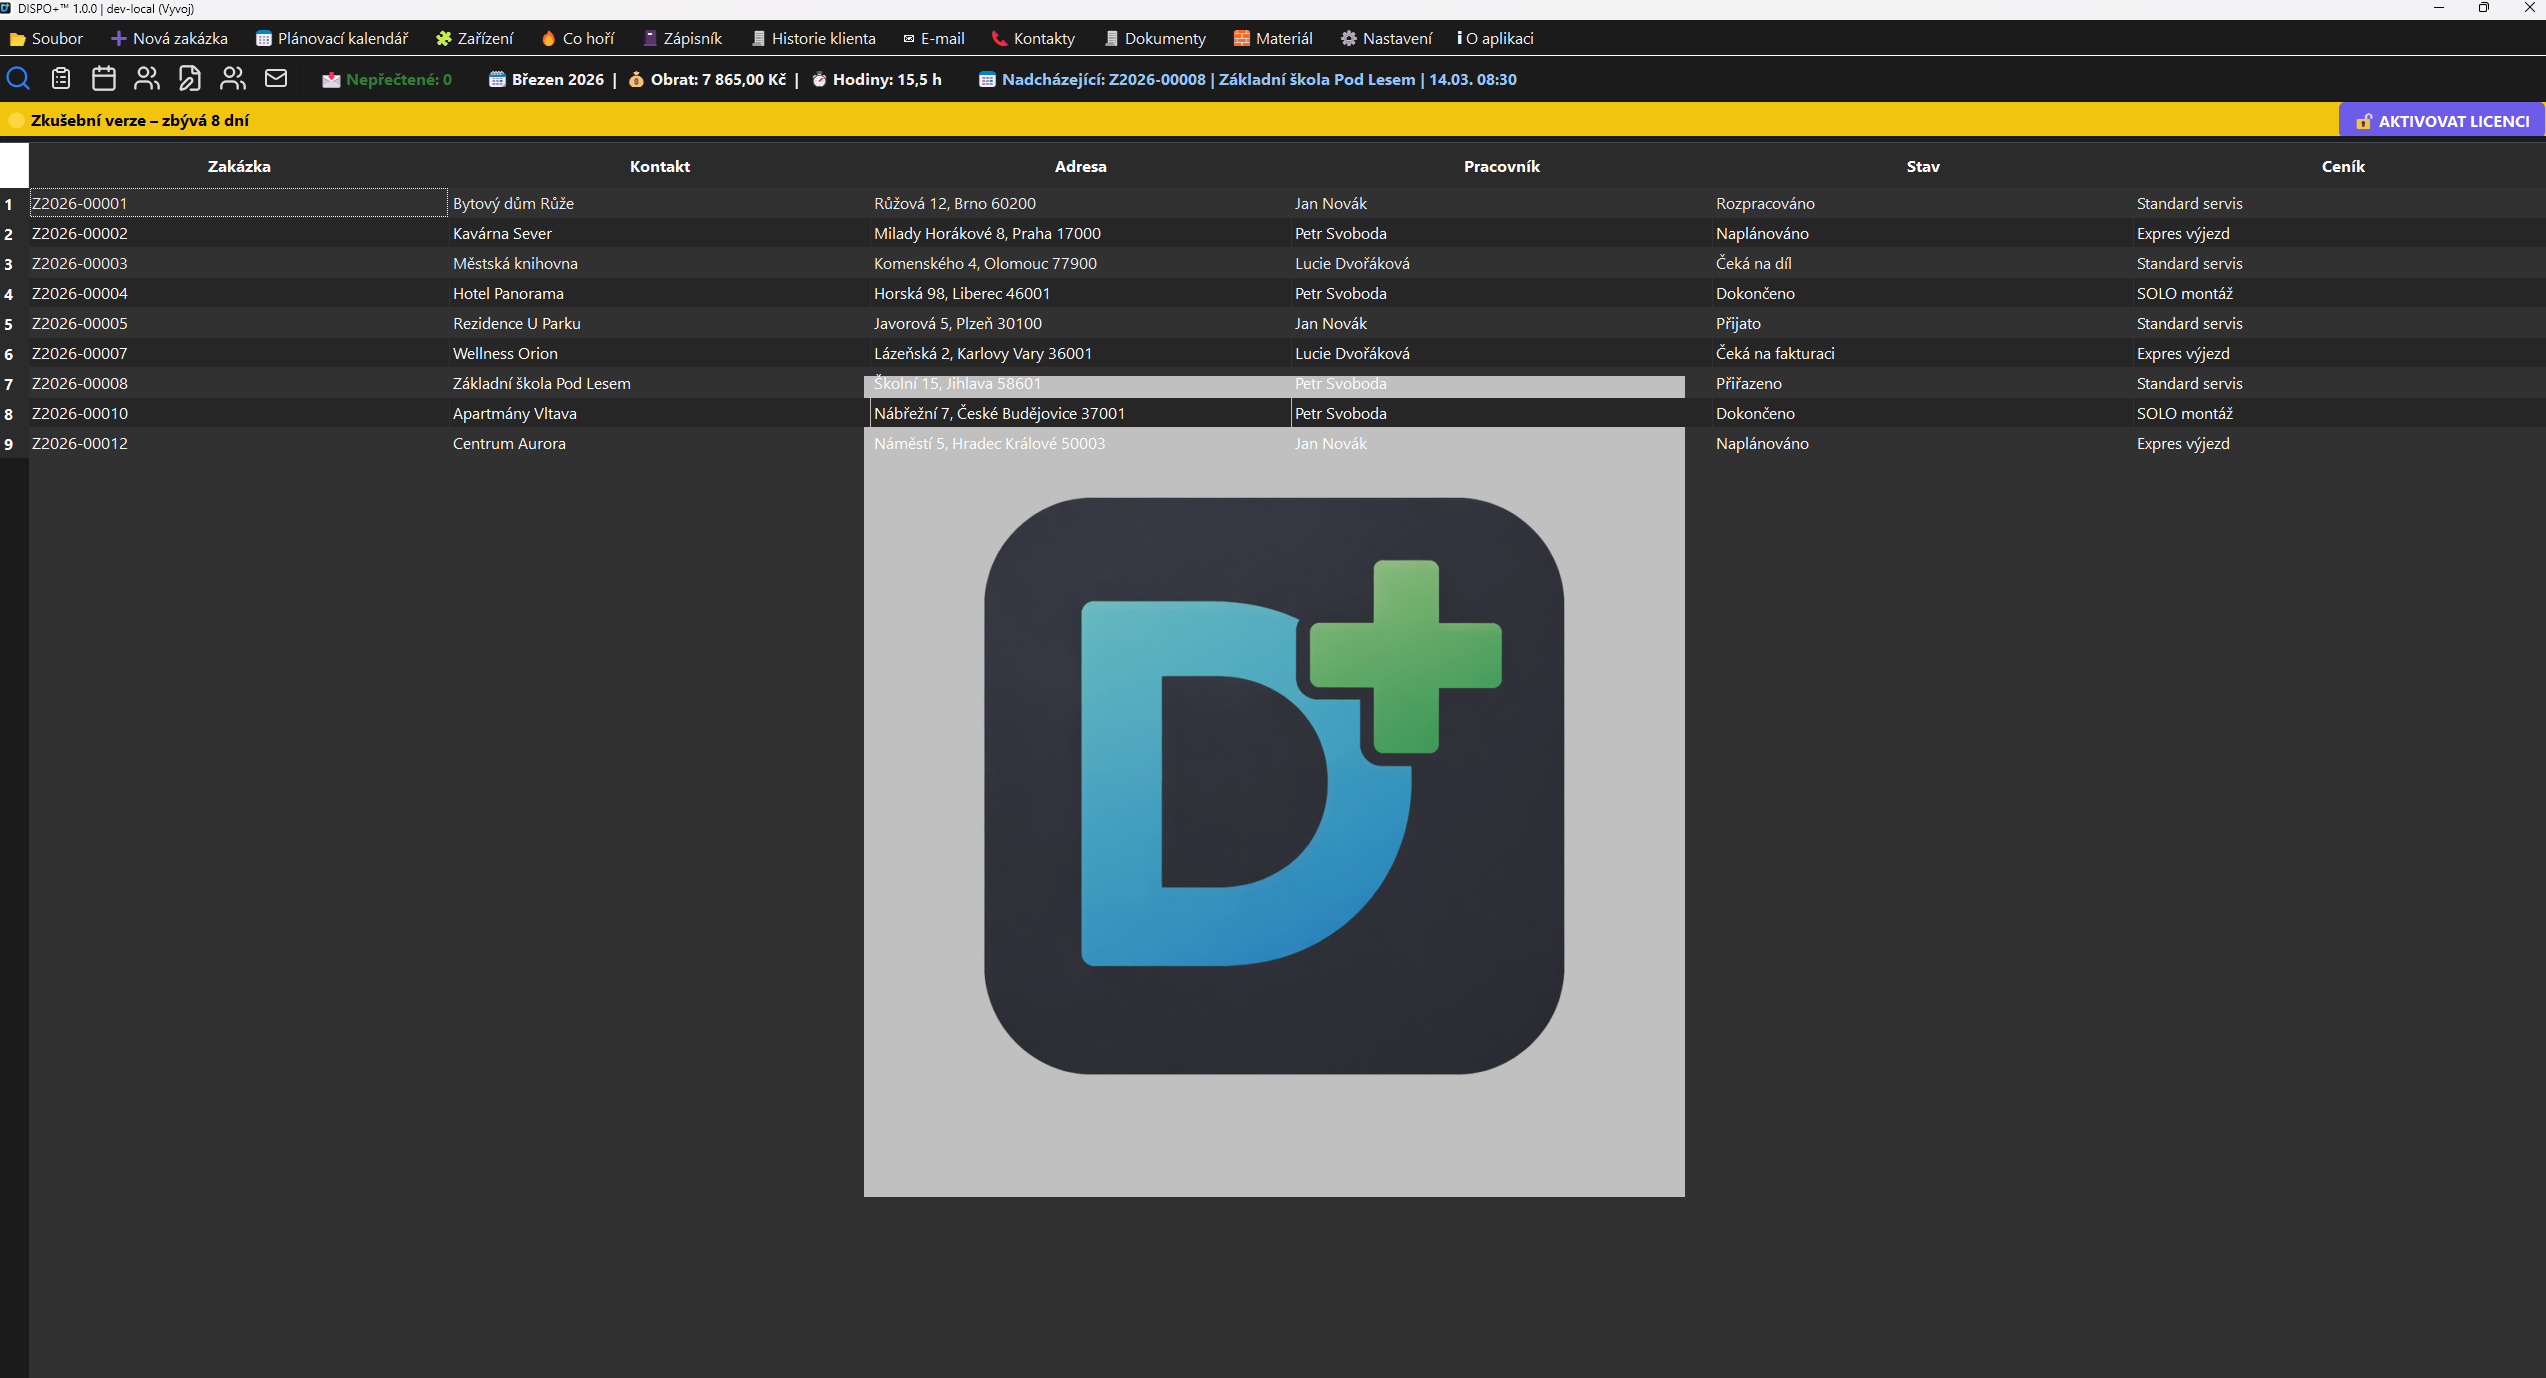This screenshot has height=1378, width=2546.
Task: Sort by the Zakázka column header
Action: pos(239,166)
